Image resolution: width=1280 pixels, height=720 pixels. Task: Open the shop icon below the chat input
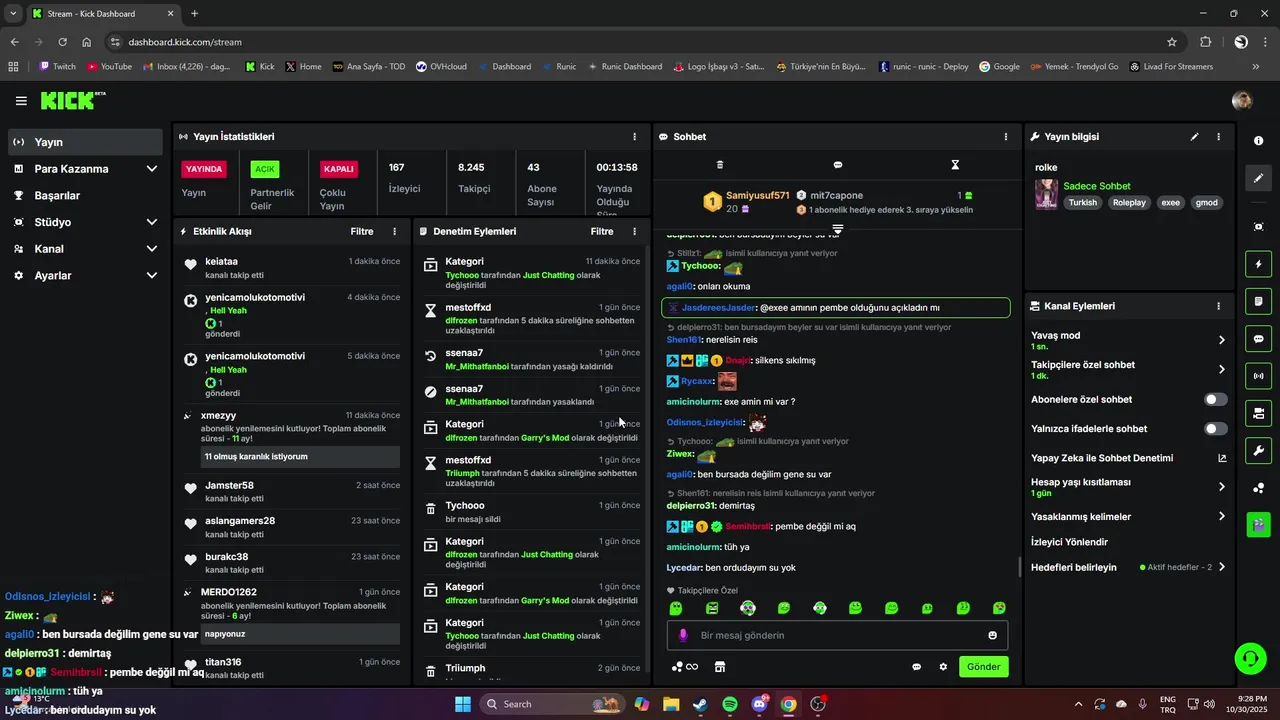coord(719,667)
